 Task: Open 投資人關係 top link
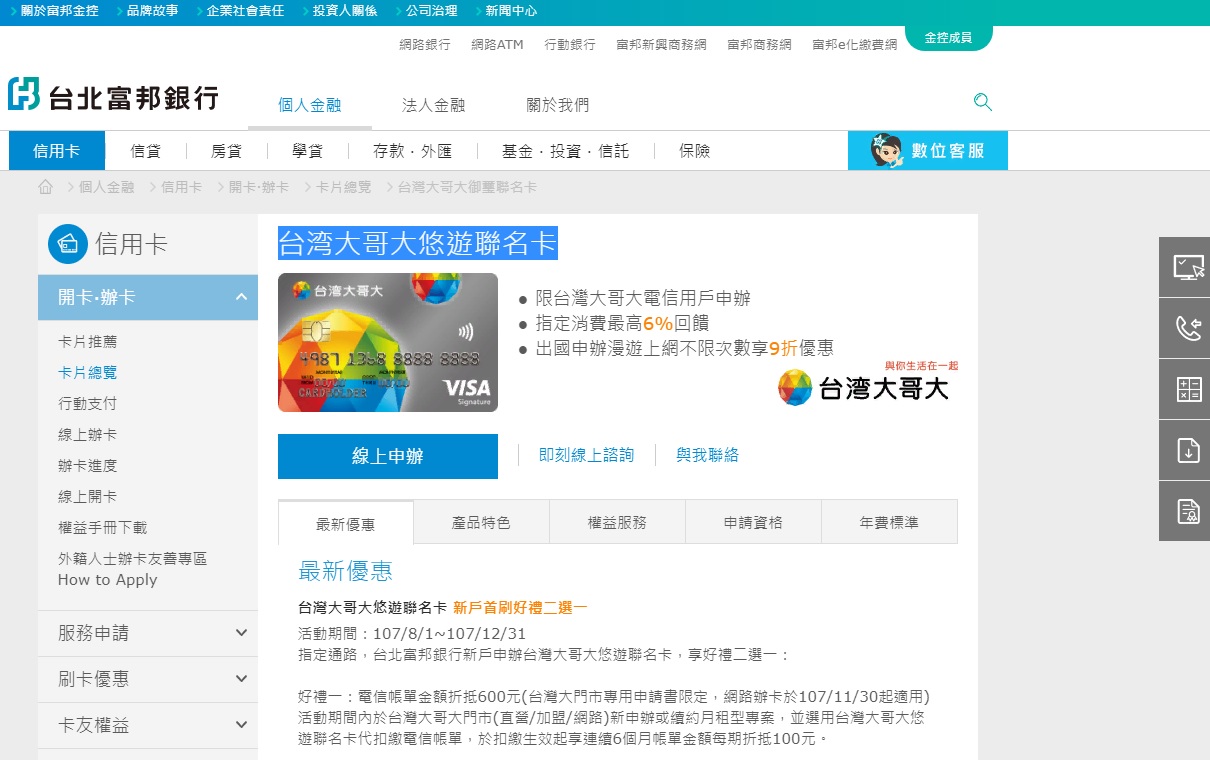click(344, 11)
